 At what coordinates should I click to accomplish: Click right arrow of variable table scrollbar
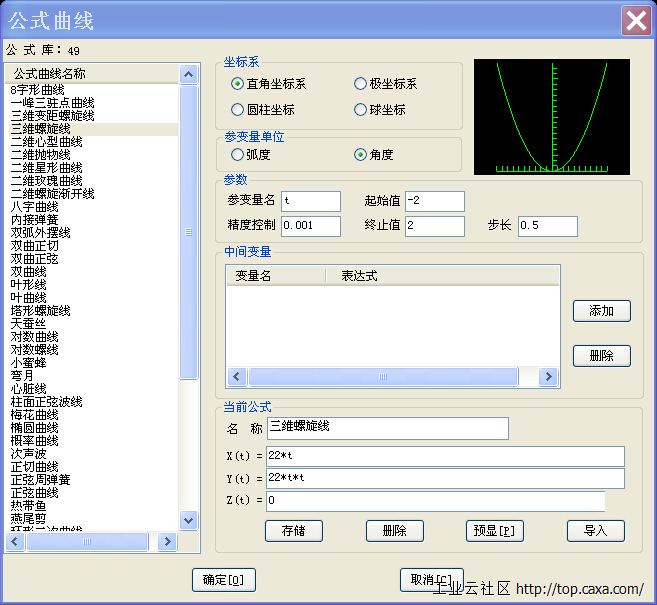point(547,377)
